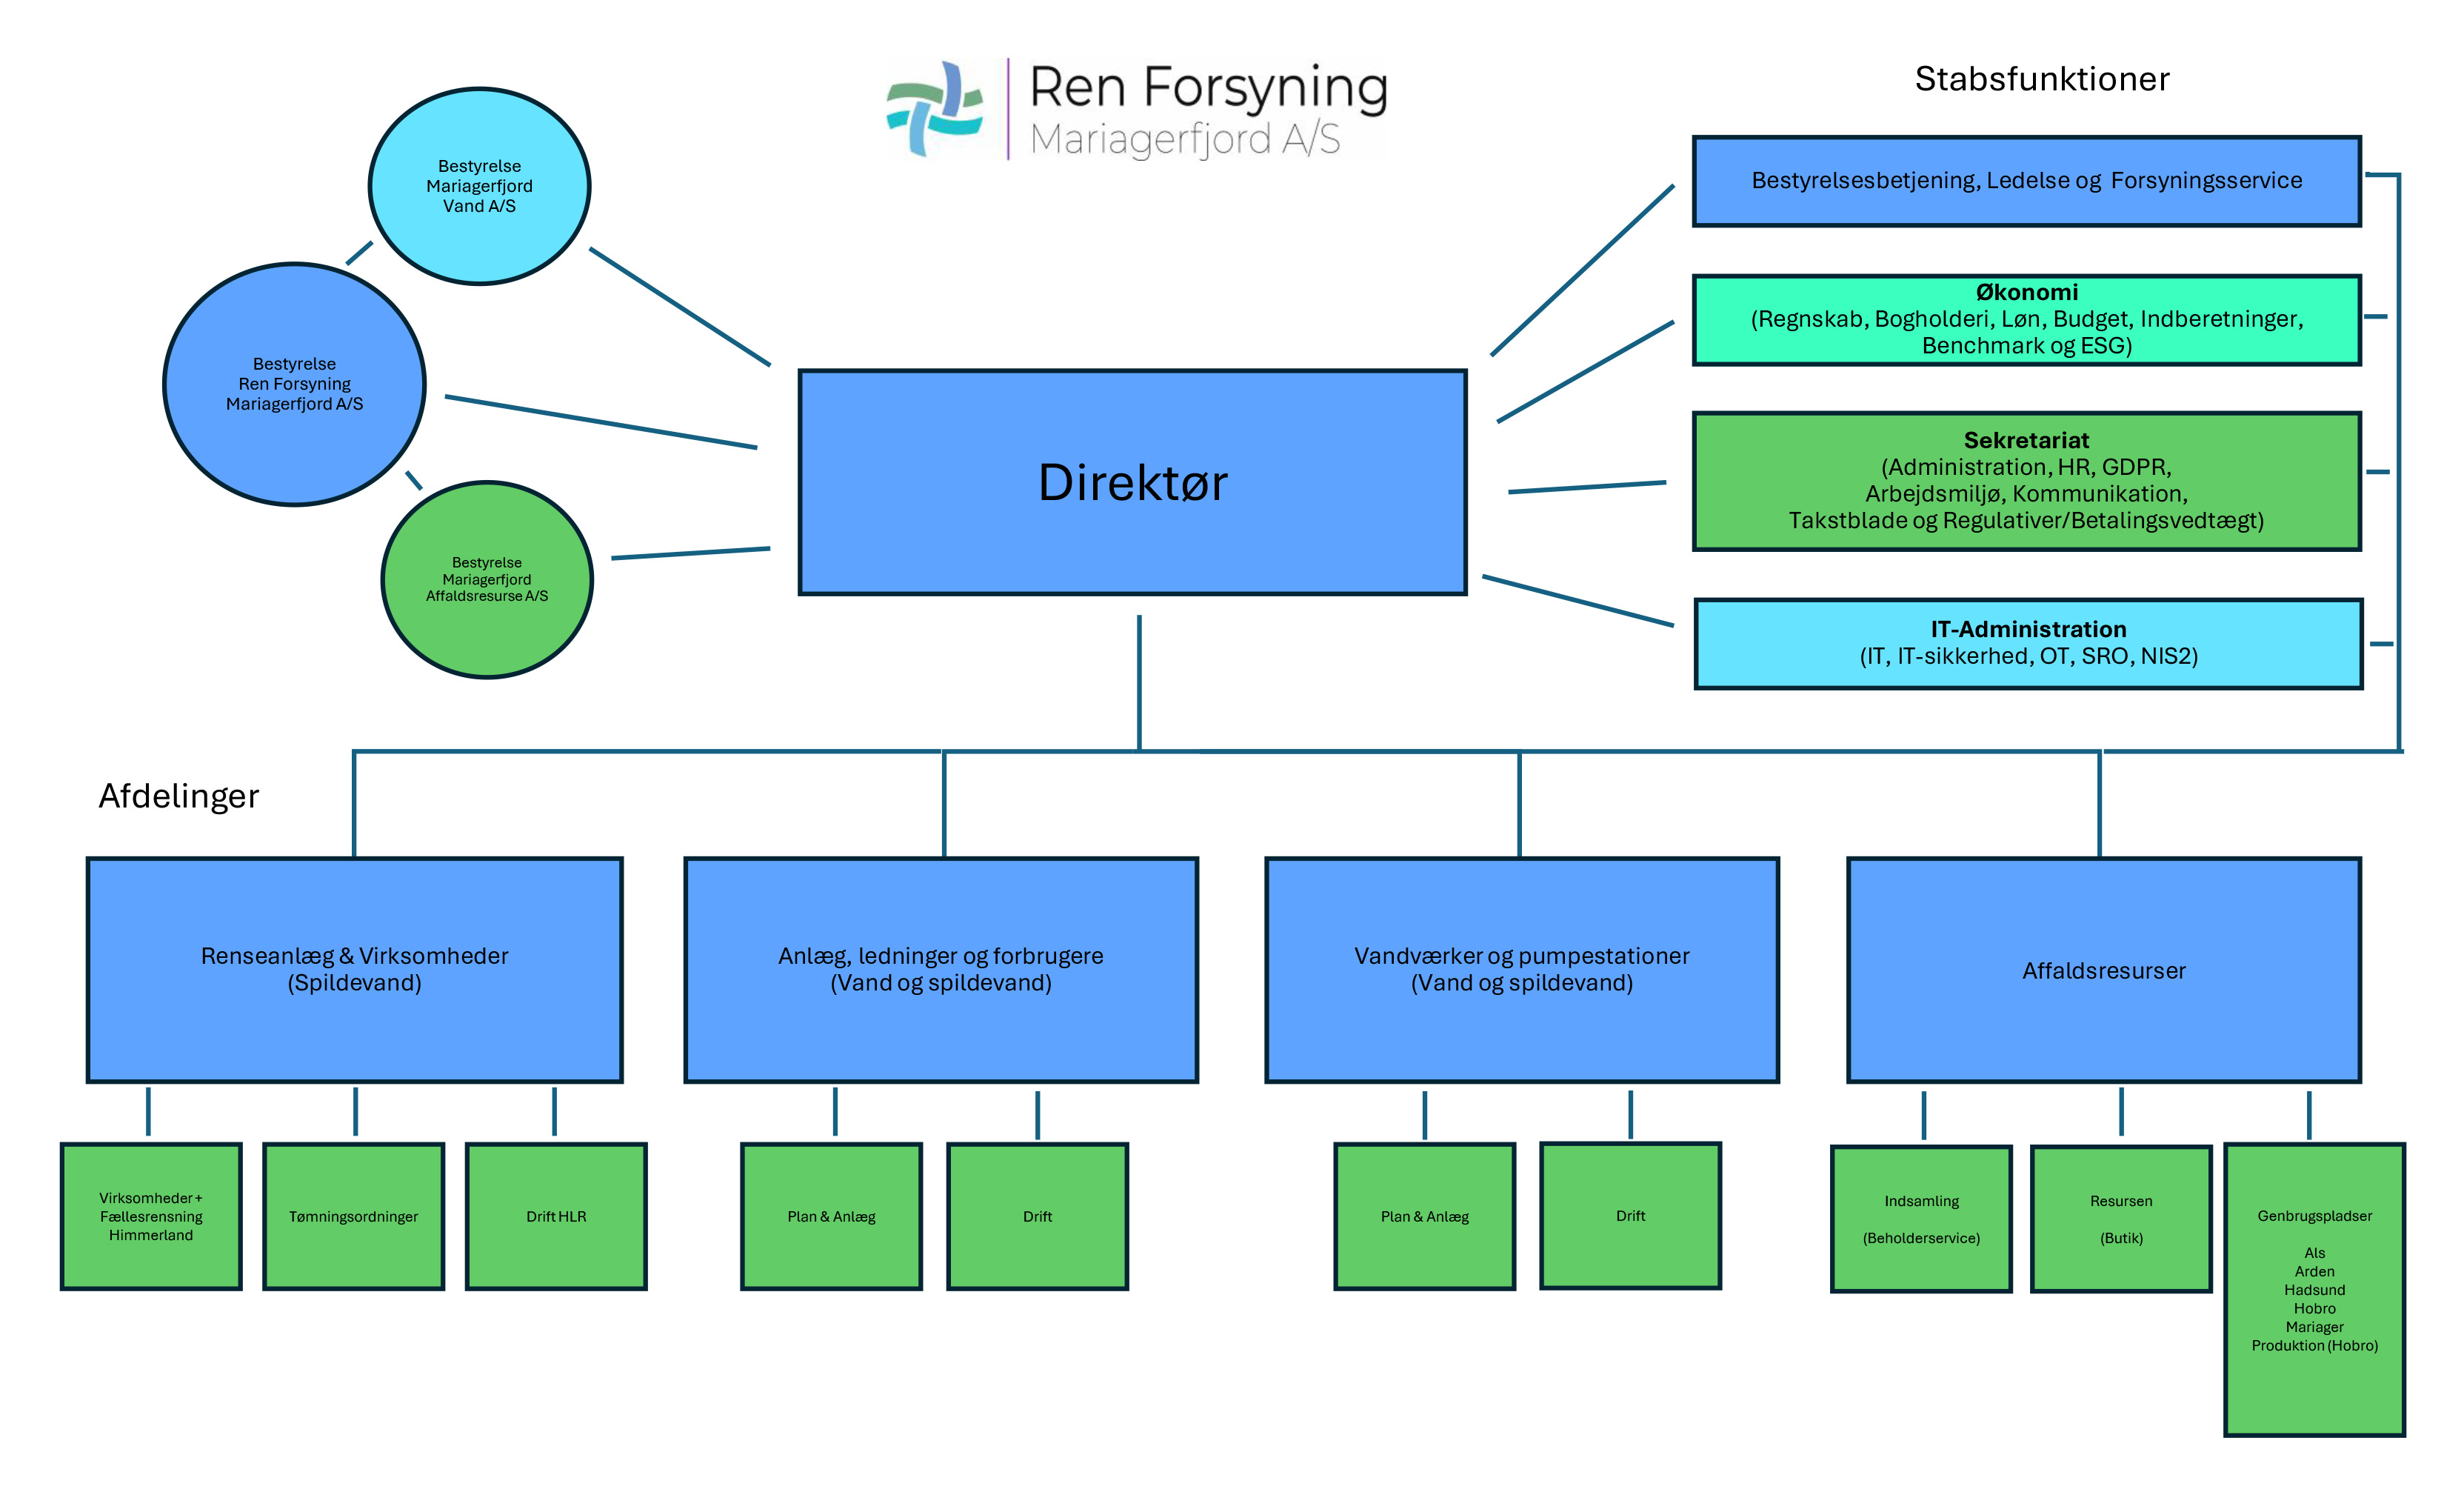Click Produktion (Hobro) text in Genbrugspladser
The image size is (2464, 1512).
pos(2314,1346)
